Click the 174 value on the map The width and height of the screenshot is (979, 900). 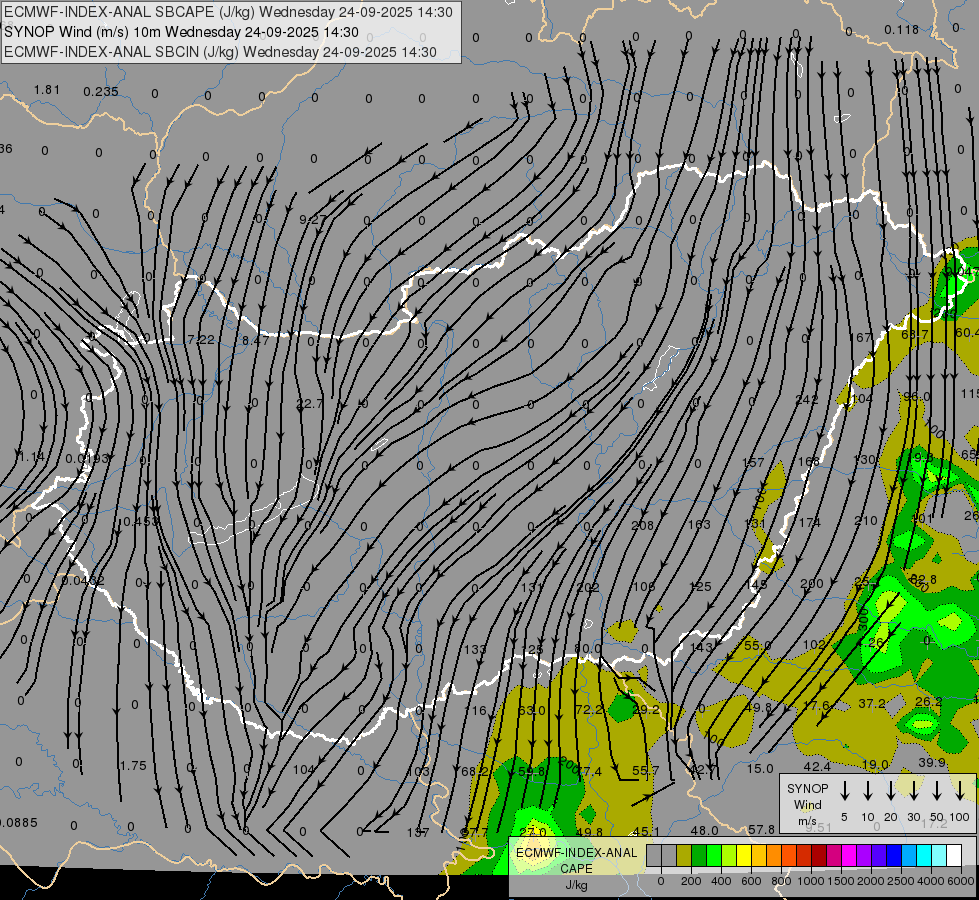[x=809, y=522]
